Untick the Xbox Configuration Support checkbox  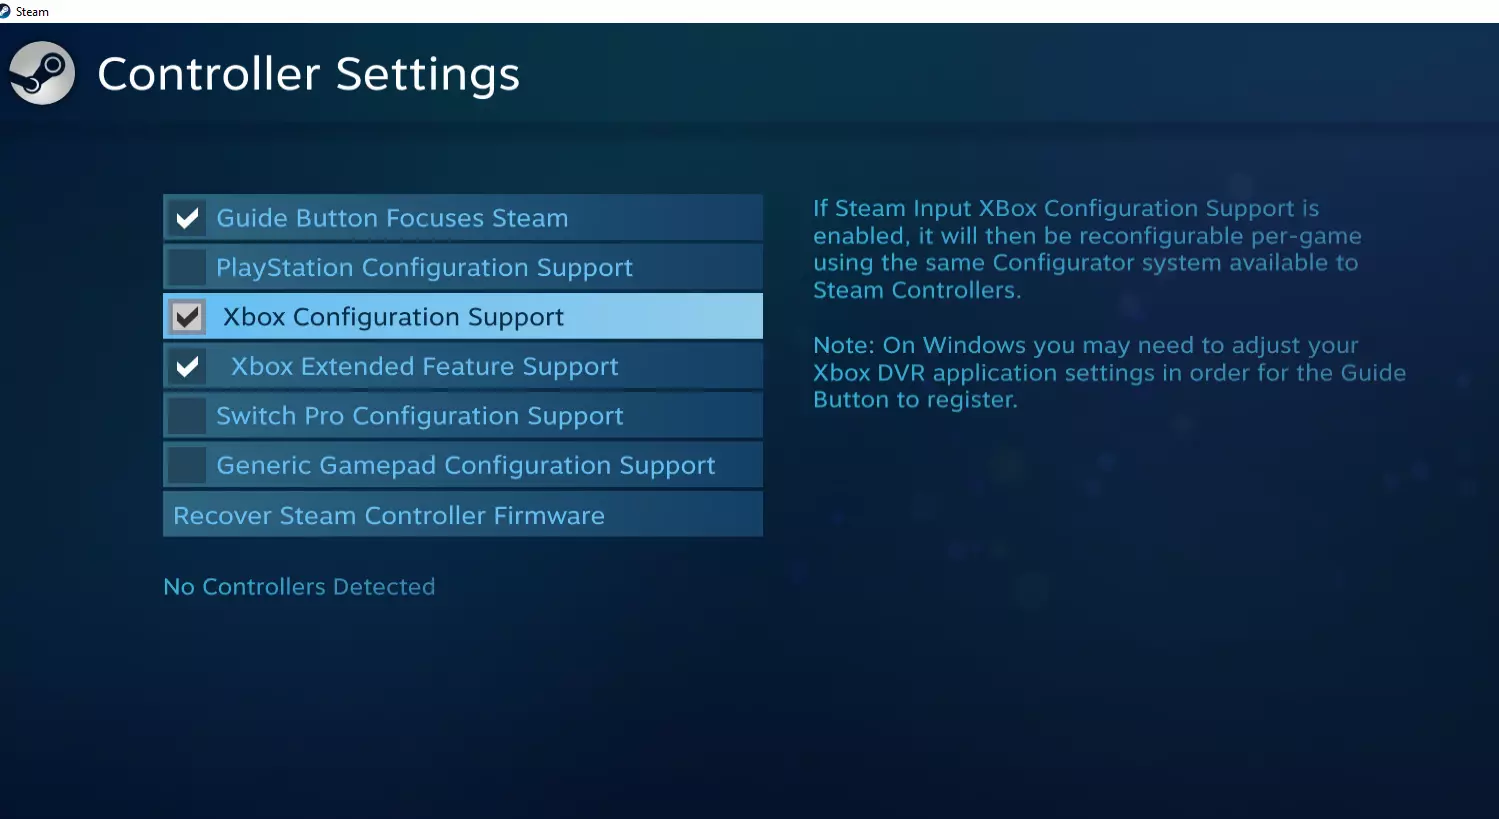[x=187, y=317]
